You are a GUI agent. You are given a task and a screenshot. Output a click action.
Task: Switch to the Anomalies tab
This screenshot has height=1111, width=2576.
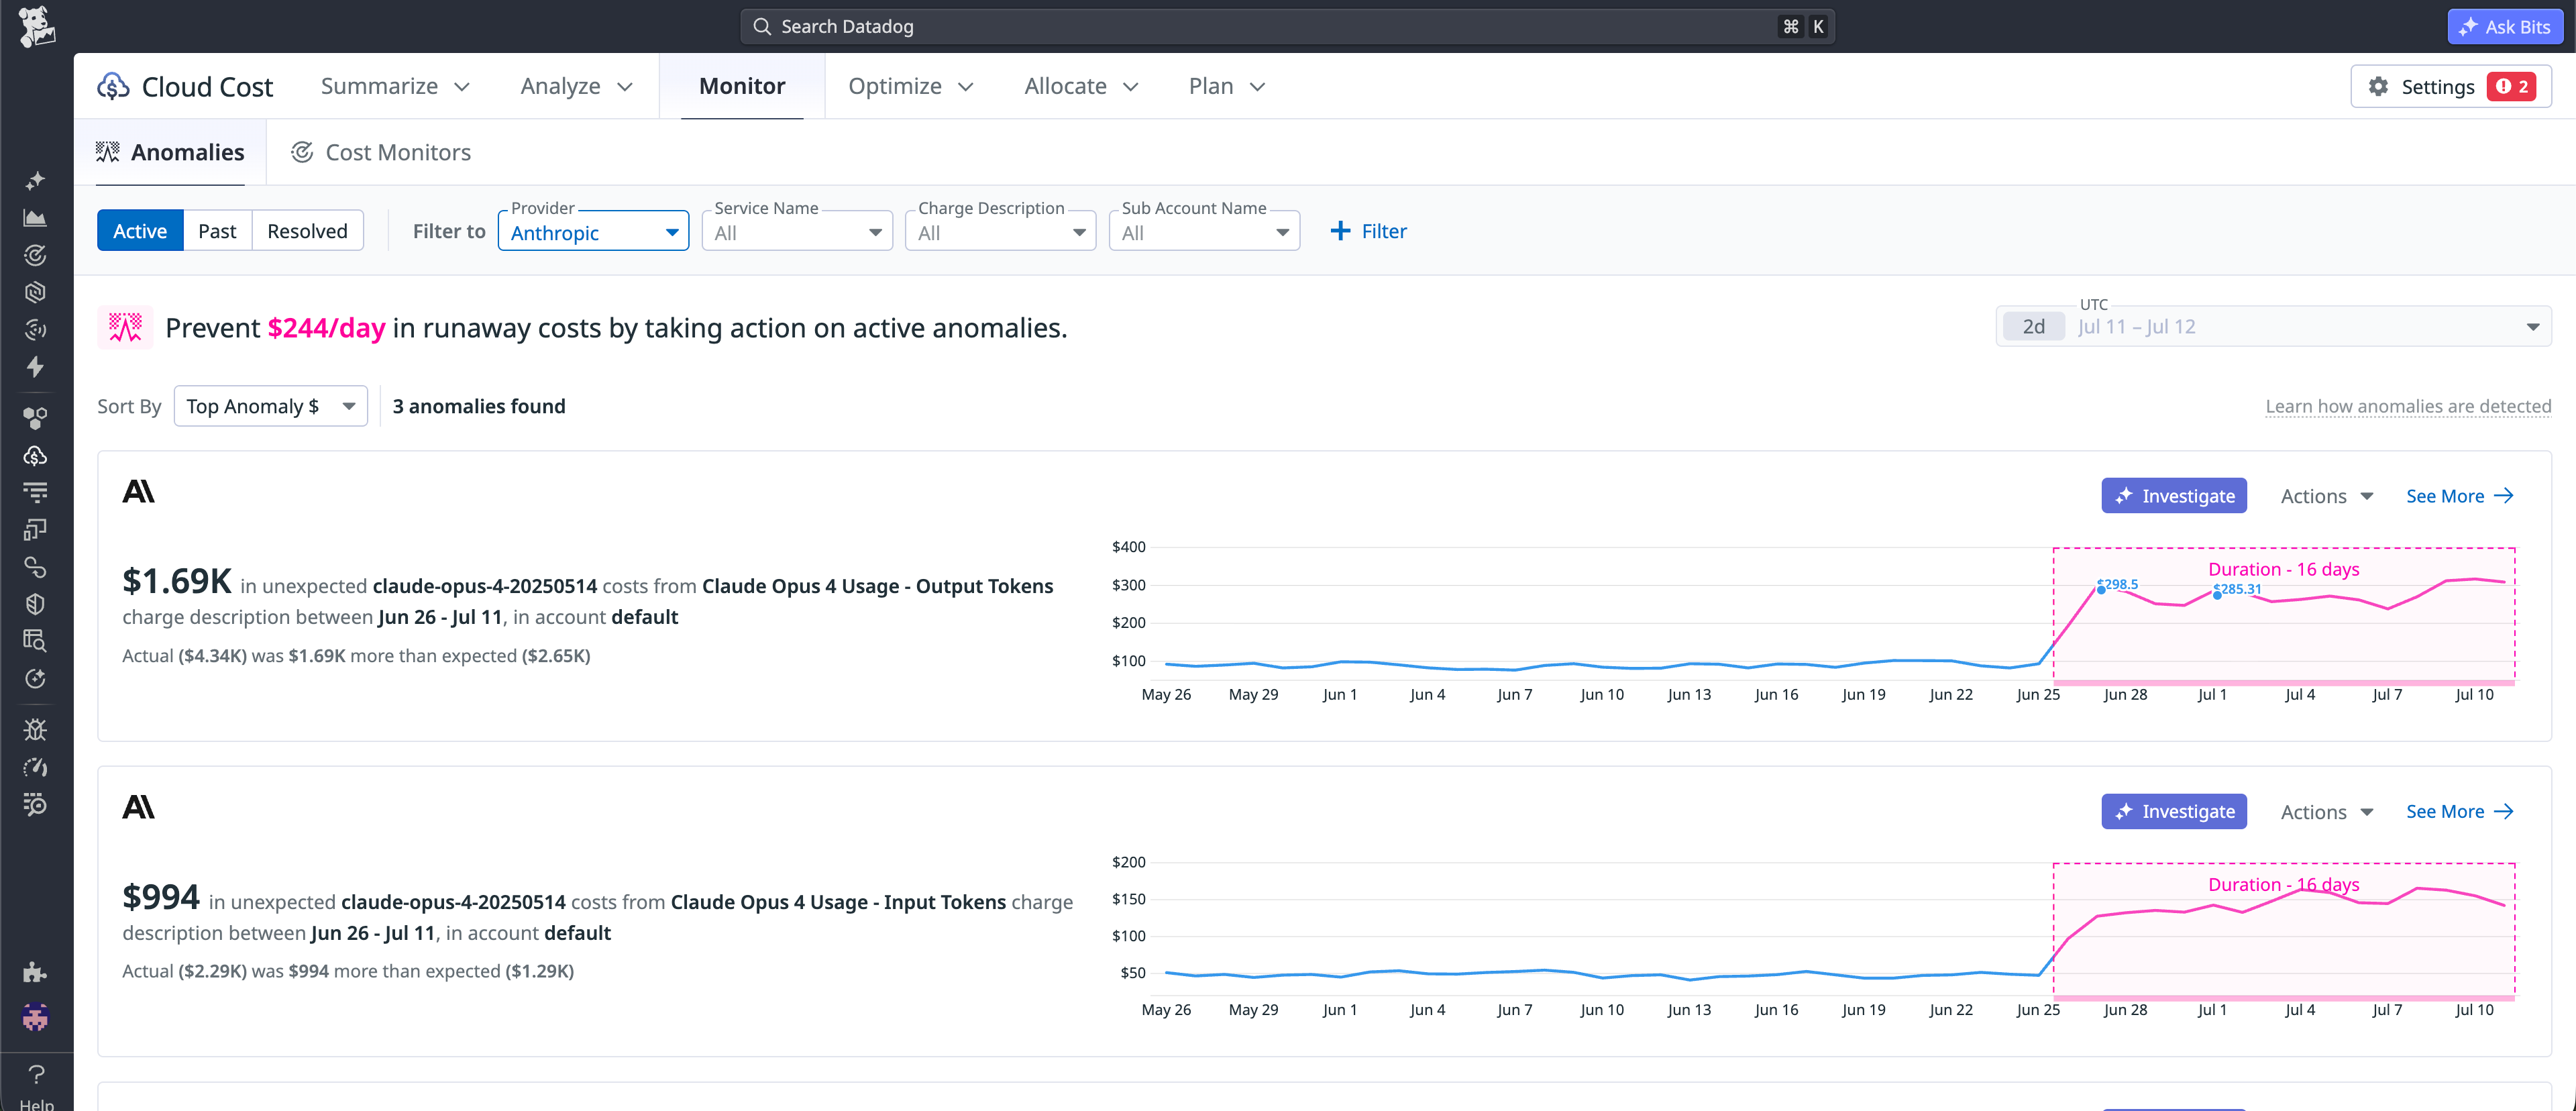170,152
